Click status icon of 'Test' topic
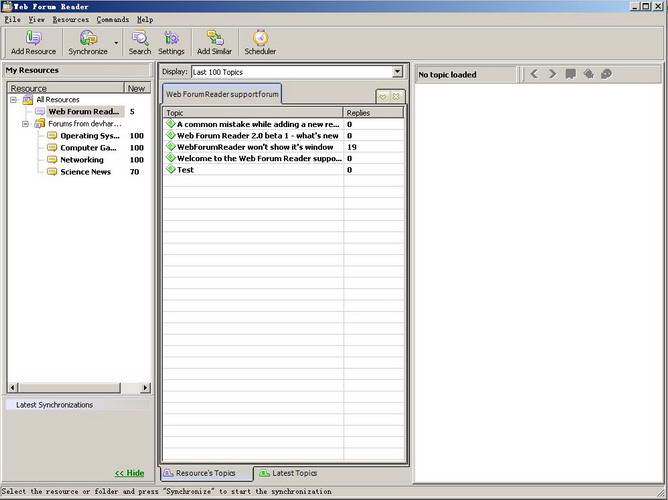Image resolution: width=668 pixels, height=500 pixels. (171, 169)
